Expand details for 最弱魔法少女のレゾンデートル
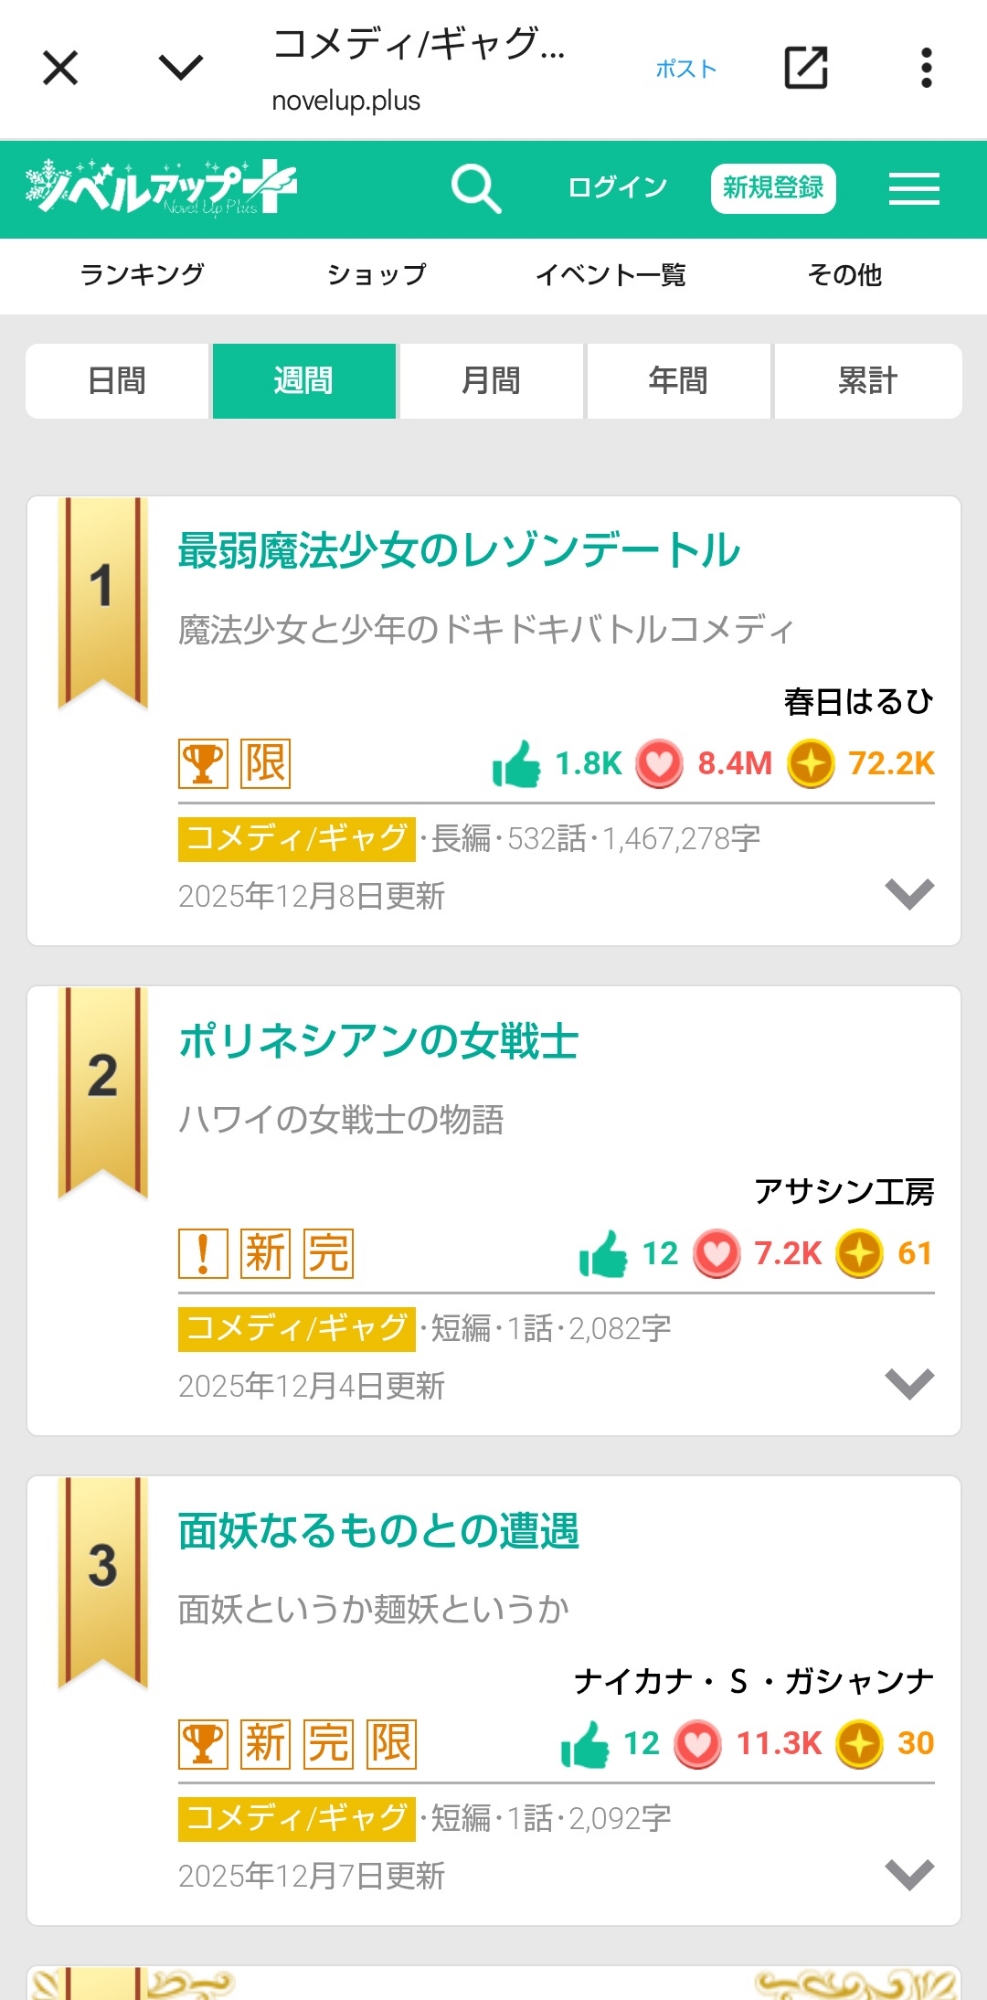The height and width of the screenshot is (2000, 987). coord(909,893)
